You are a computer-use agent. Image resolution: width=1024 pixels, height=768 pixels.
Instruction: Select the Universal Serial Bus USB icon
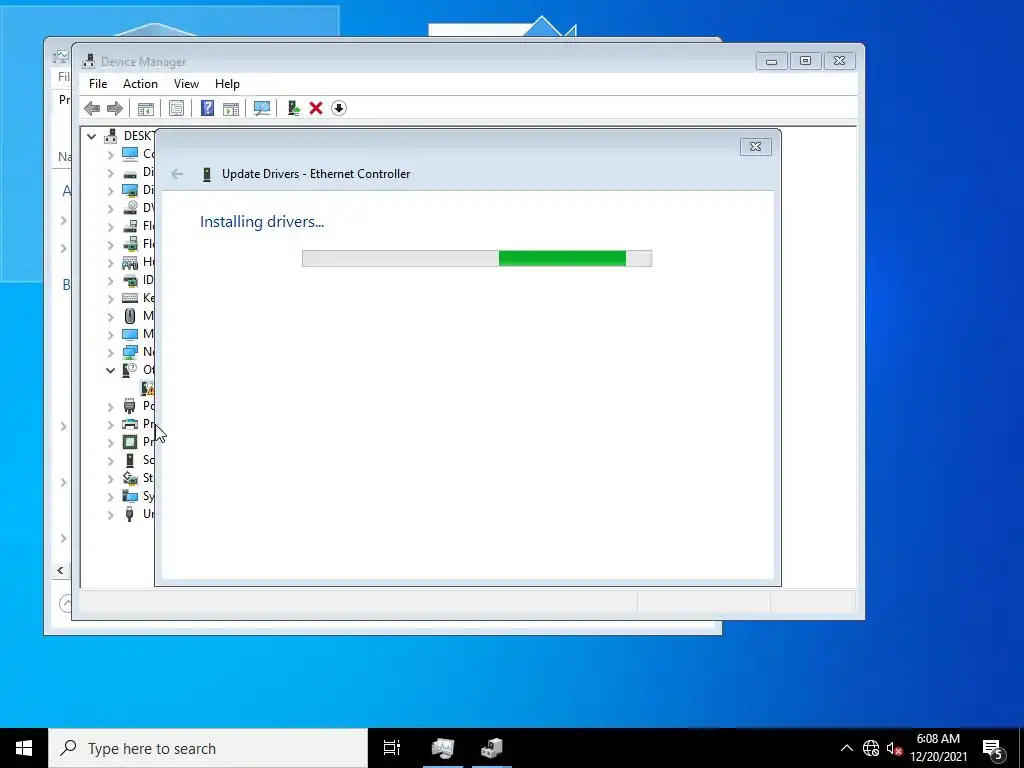tap(130, 514)
